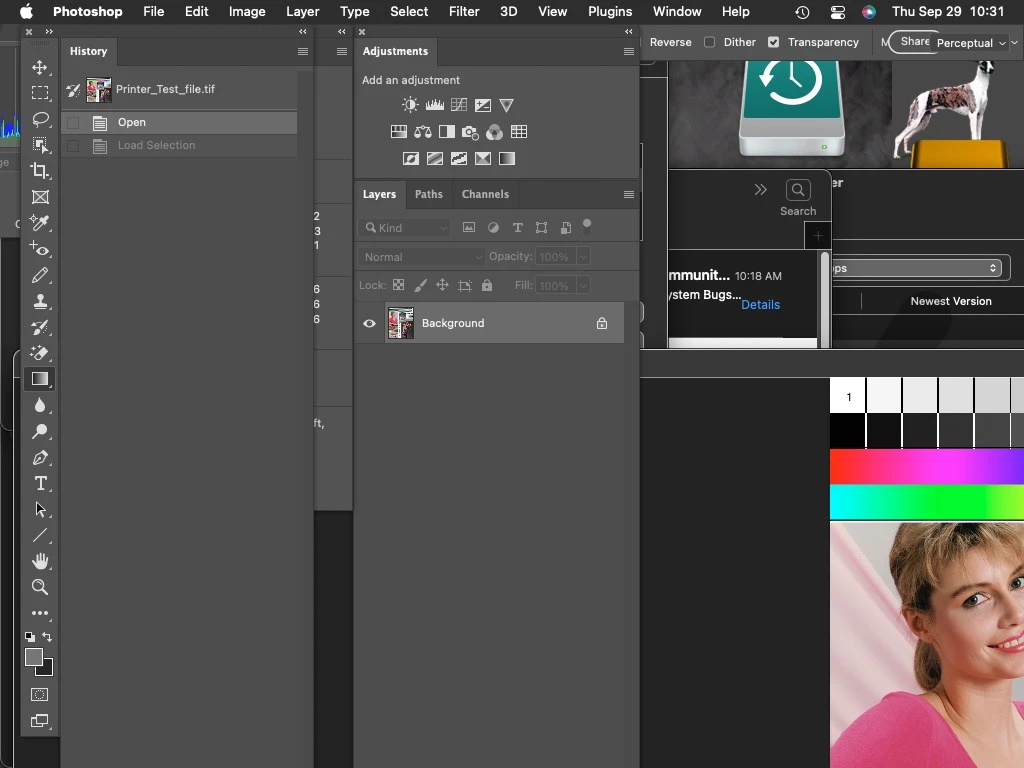Click the Details link
The height and width of the screenshot is (768, 1024).
point(760,304)
